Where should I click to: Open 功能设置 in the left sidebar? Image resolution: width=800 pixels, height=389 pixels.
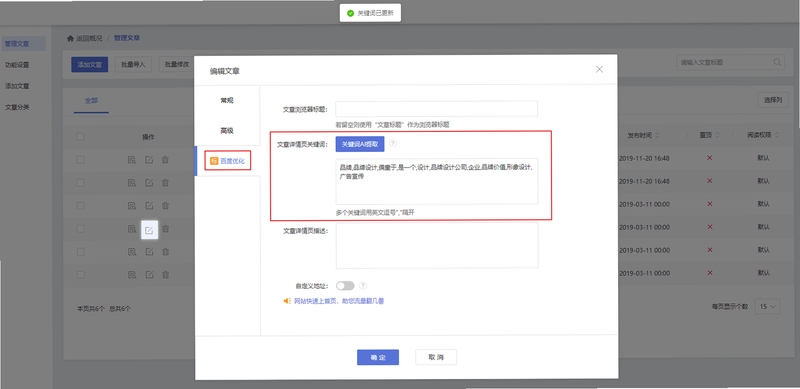17,65
